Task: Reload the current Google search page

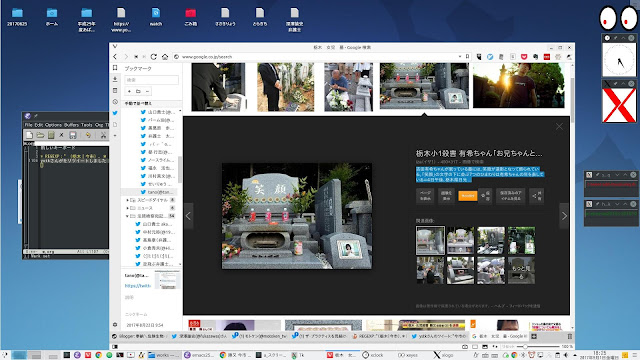Action: pos(153,57)
